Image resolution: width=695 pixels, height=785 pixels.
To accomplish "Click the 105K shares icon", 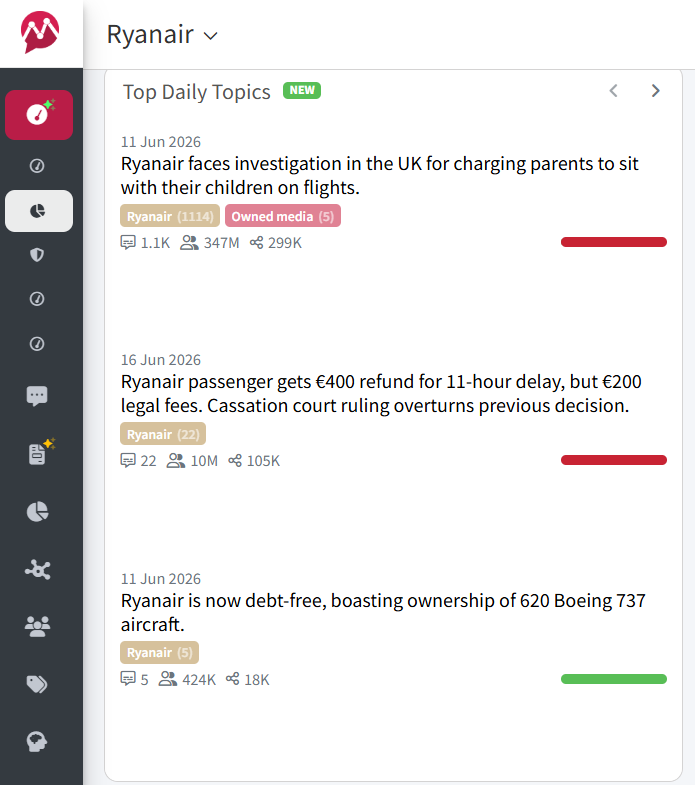I will [235, 461].
